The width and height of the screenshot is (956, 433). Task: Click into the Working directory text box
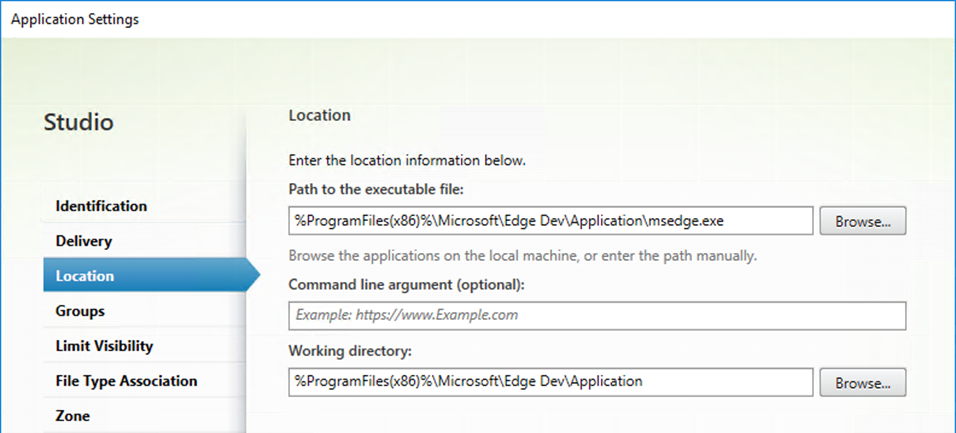[x=551, y=382]
